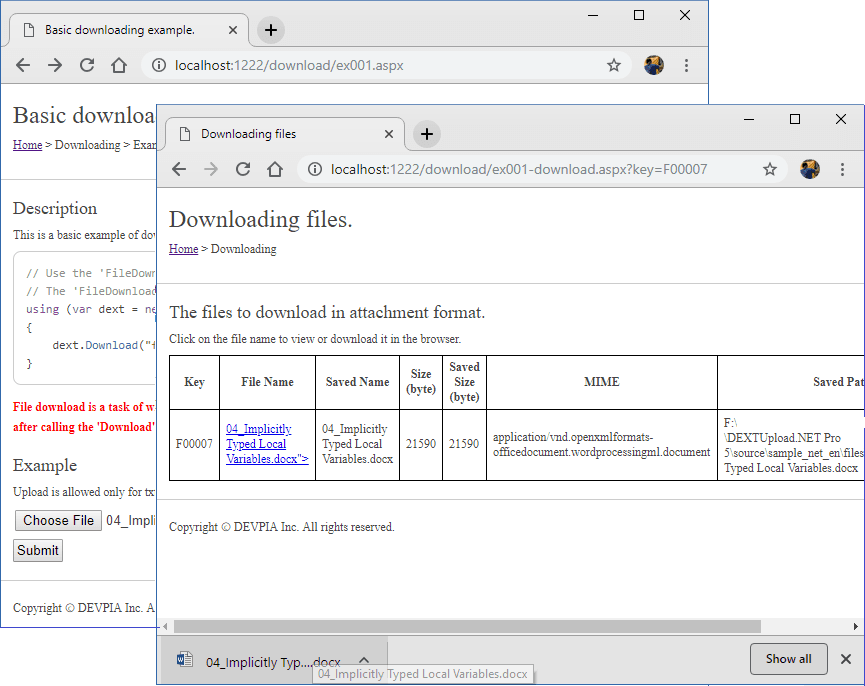Click dext.Download code line in example
865x686 pixels.
[x=104, y=345]
